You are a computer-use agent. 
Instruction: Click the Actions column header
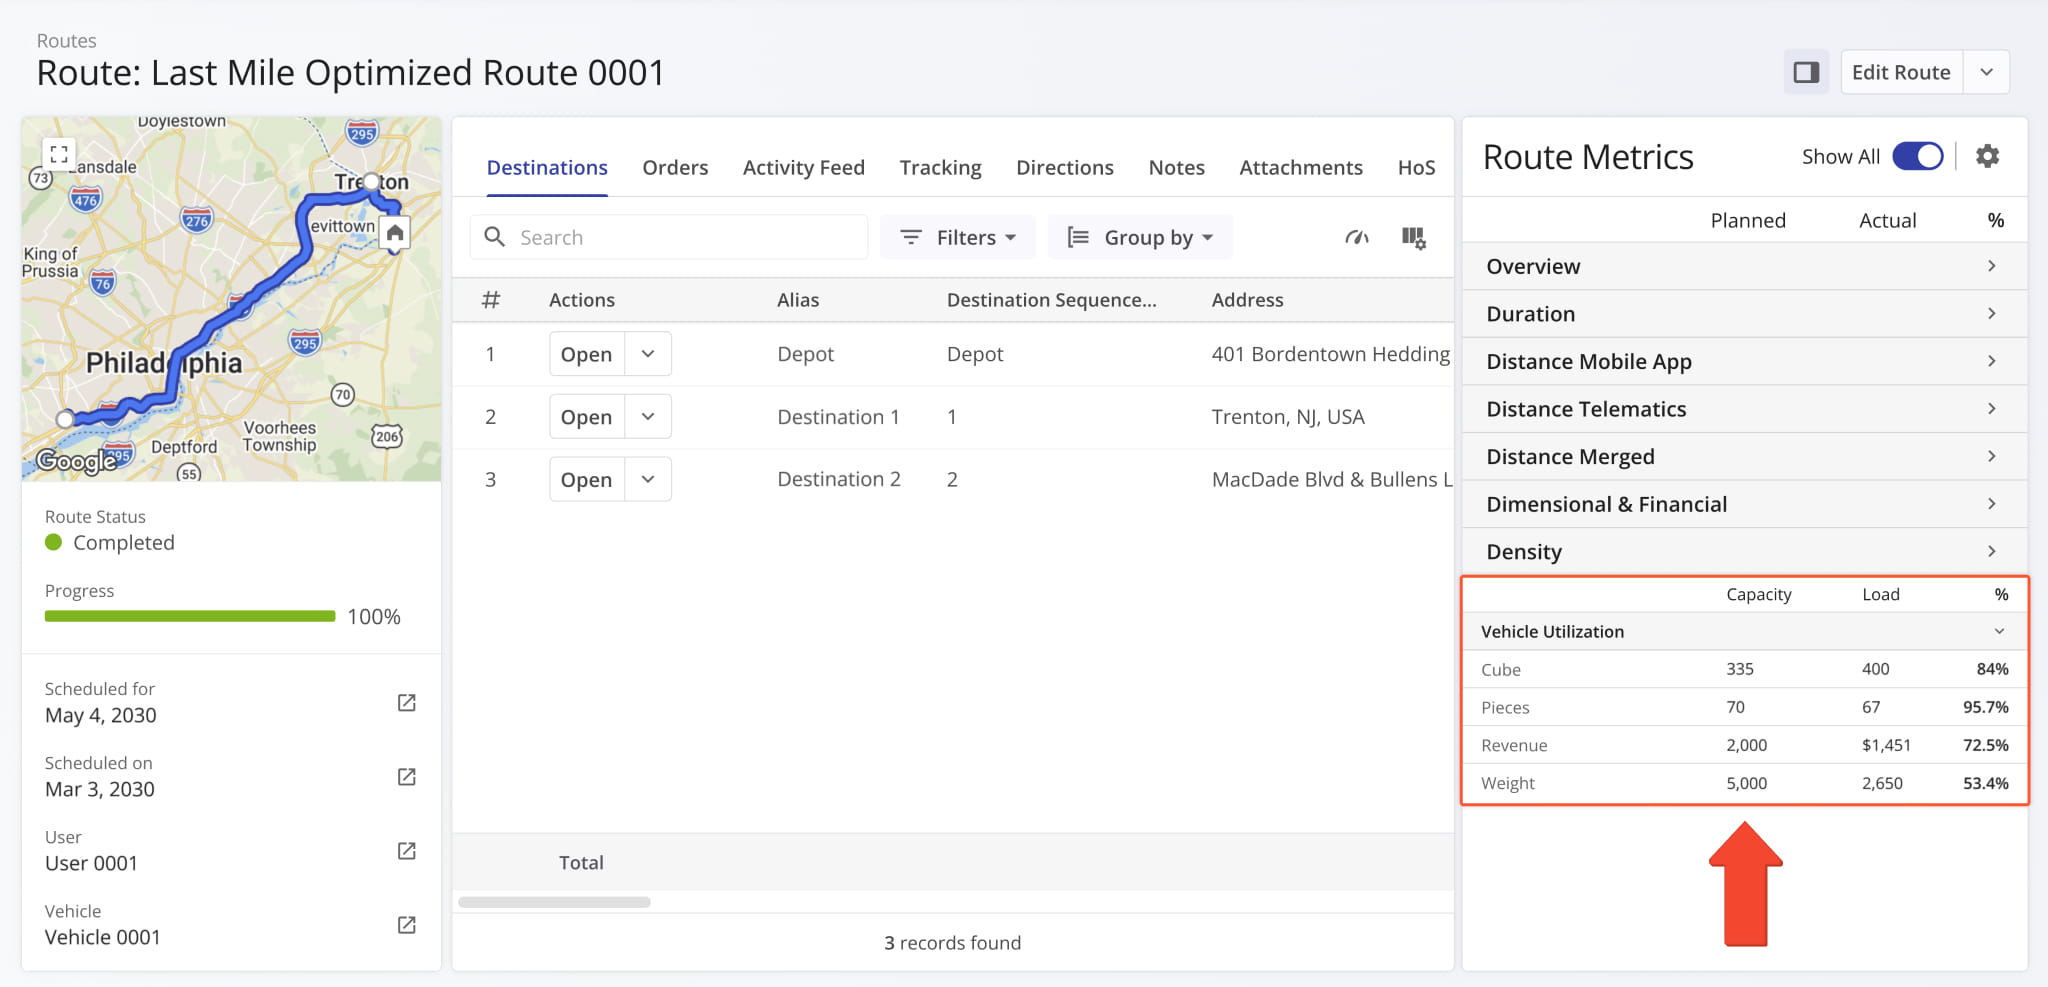[x=581, y=300]
